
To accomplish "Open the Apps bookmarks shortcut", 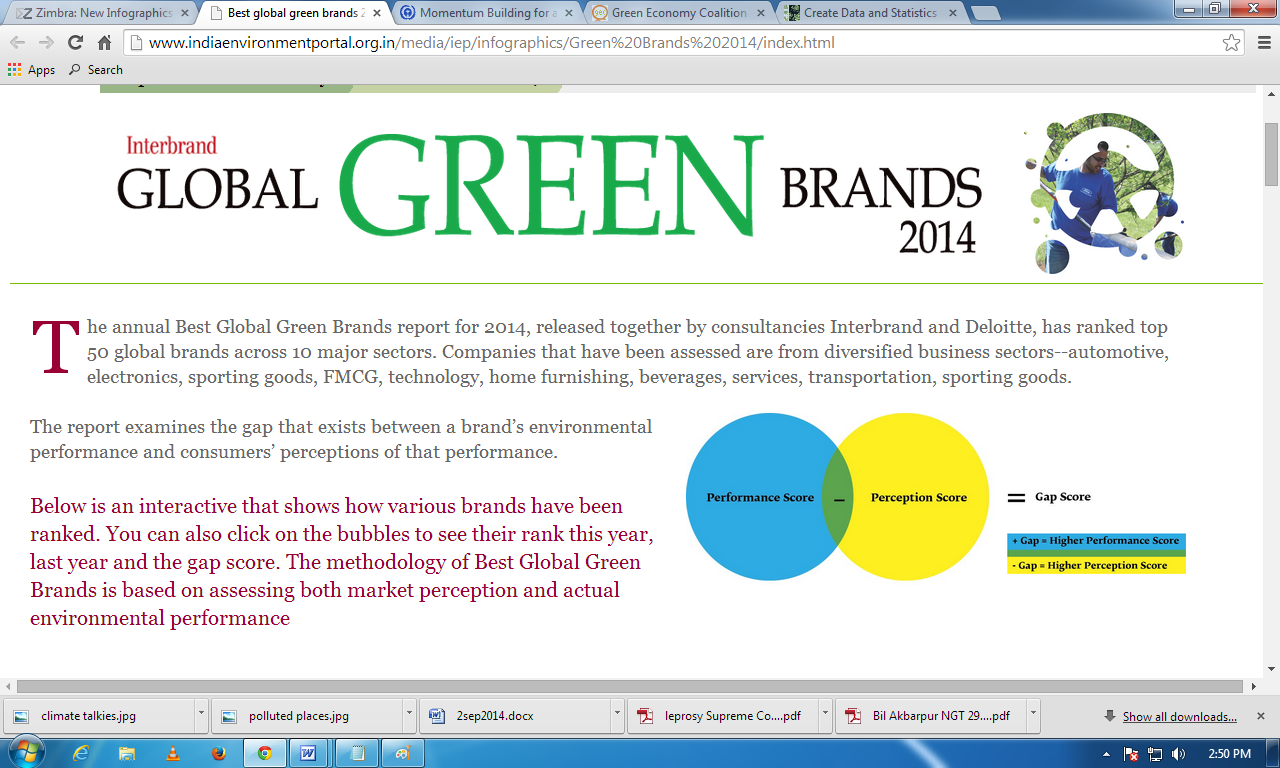I will point(31,70).
